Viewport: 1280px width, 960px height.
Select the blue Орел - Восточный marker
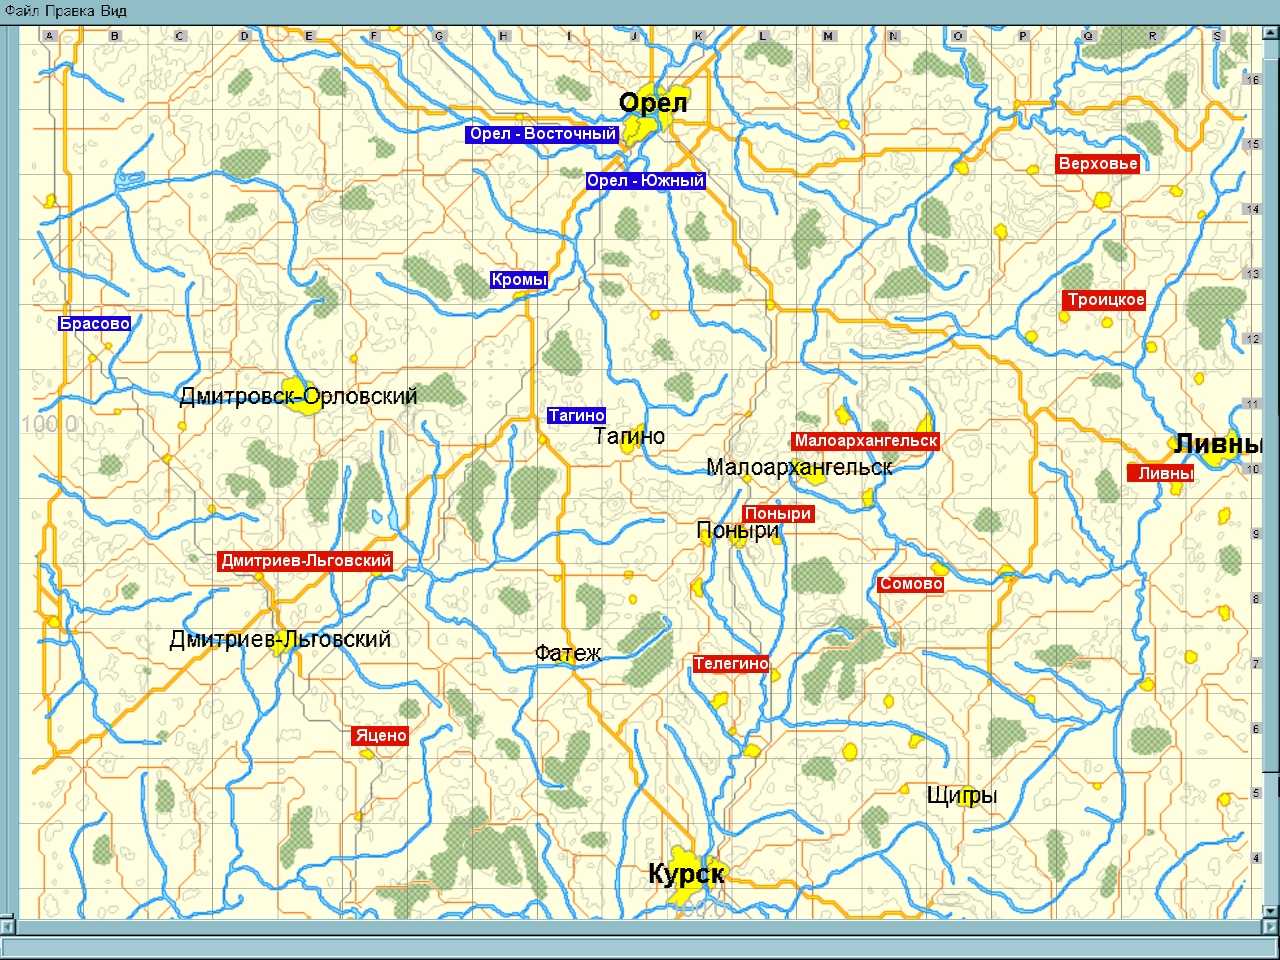click(542, 134)
